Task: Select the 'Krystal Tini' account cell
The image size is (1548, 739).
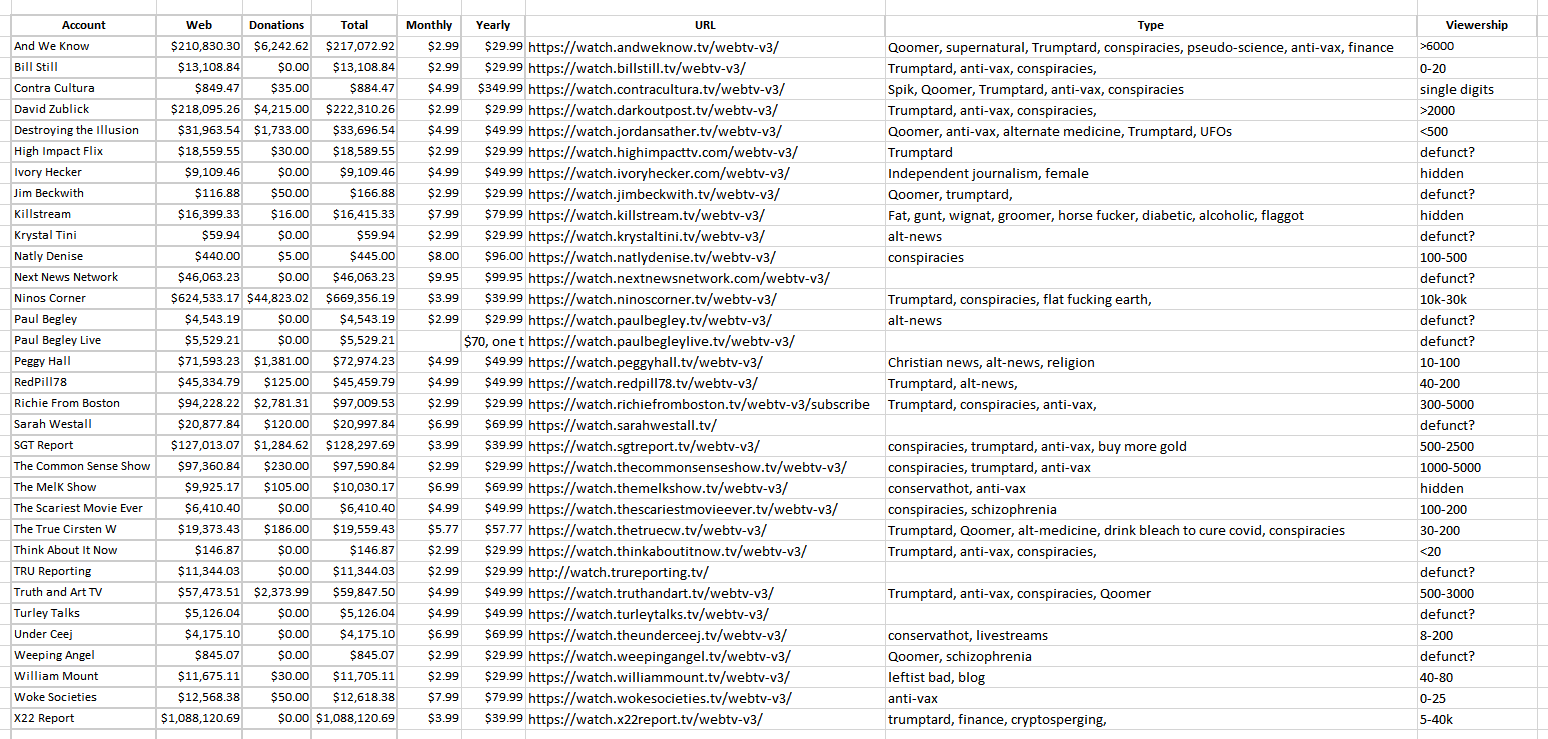Action: (83, 235)
